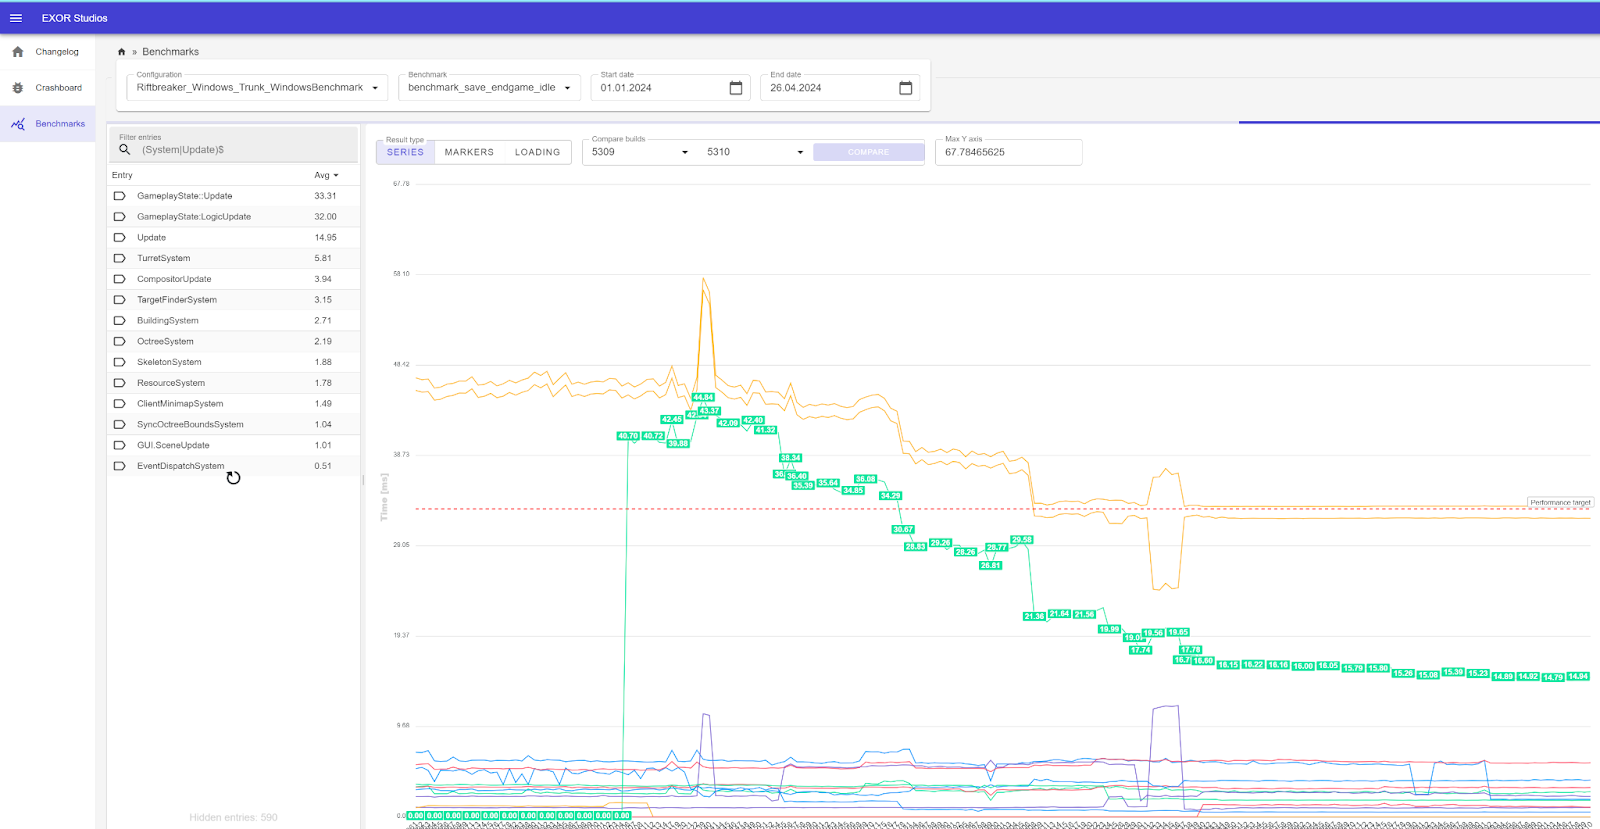Screen dimensions: 1600x829
Task: Click the Changelog home icon in sidebar
Action: [x=18, y=52]
